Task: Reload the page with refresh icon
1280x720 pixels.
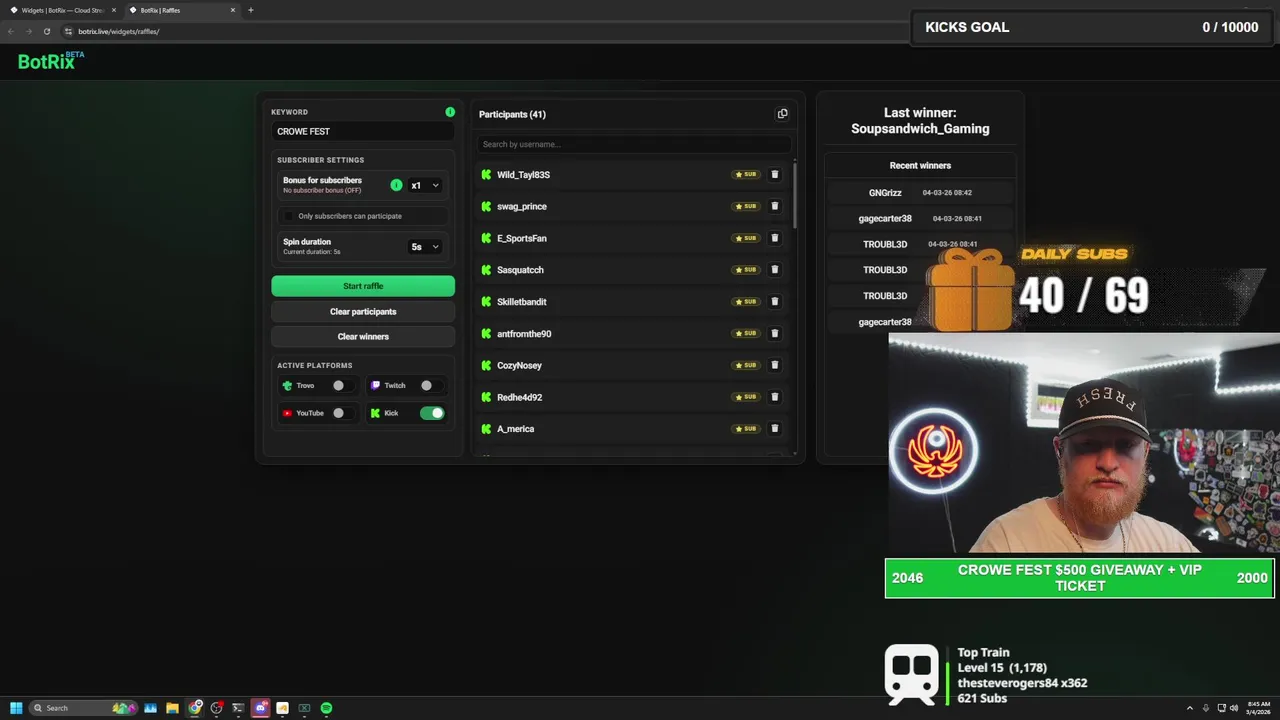Action: point(47,31)
